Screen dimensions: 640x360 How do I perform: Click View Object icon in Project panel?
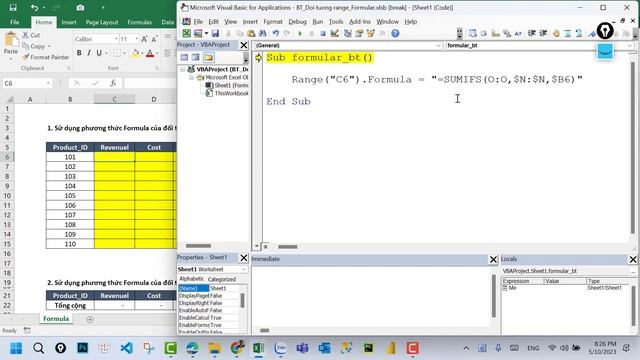click(196, 57)
